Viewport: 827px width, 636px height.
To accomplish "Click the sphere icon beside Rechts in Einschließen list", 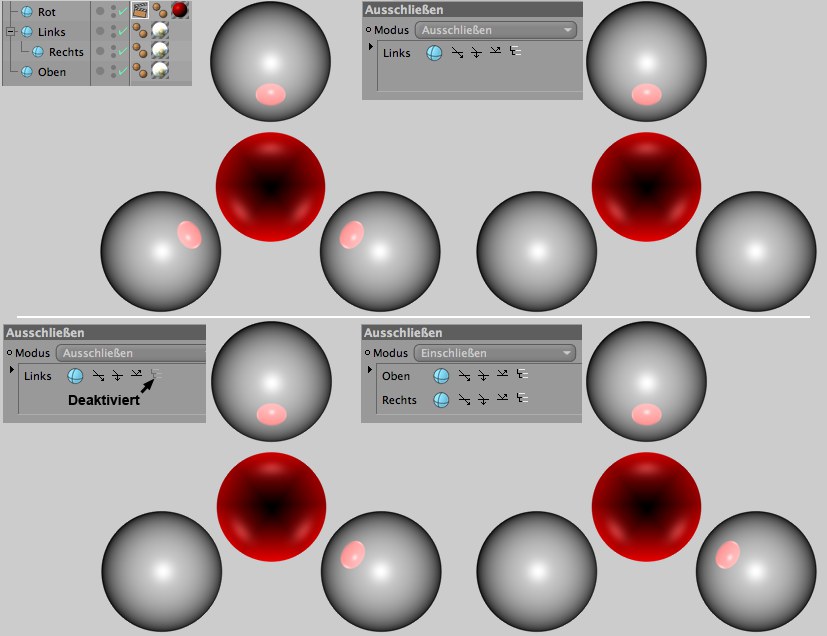I will click(x=441, y=400).
